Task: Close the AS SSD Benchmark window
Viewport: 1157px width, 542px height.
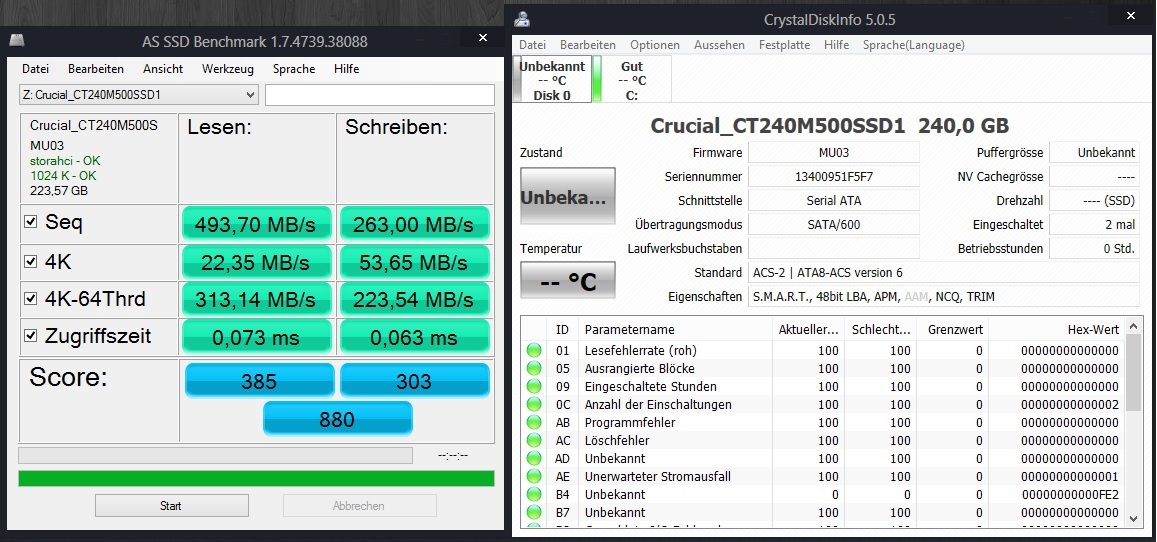Action: point(483,38)
